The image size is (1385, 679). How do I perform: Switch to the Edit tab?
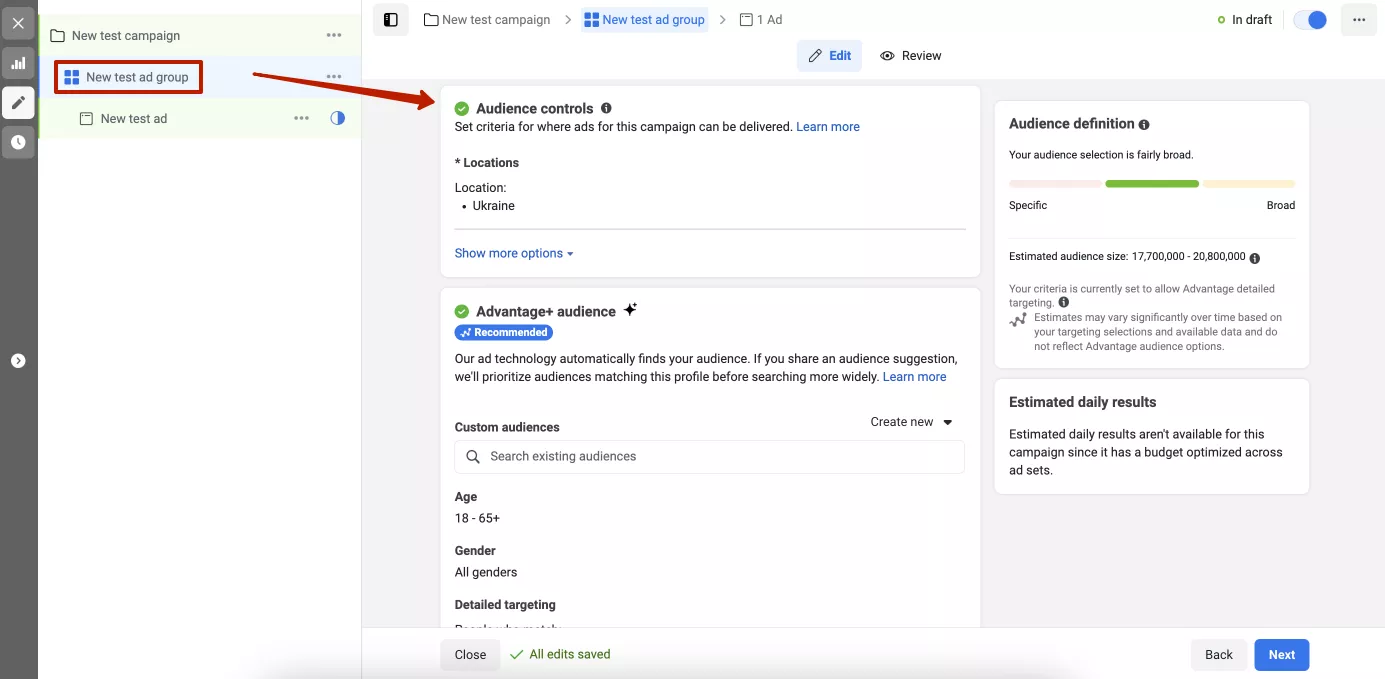829,56
